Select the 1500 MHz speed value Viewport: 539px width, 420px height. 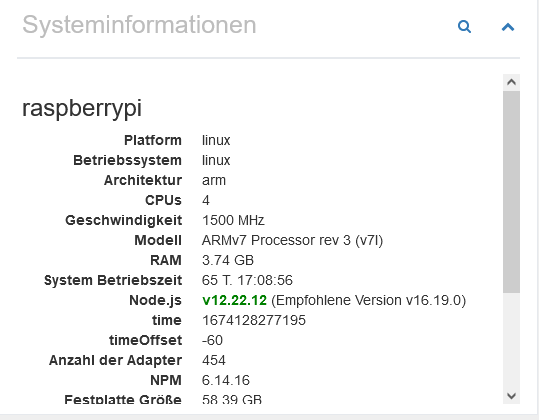(233, 220)
